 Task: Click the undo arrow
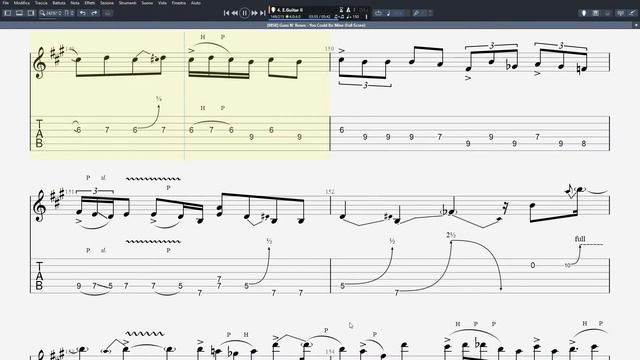[83, 13]
